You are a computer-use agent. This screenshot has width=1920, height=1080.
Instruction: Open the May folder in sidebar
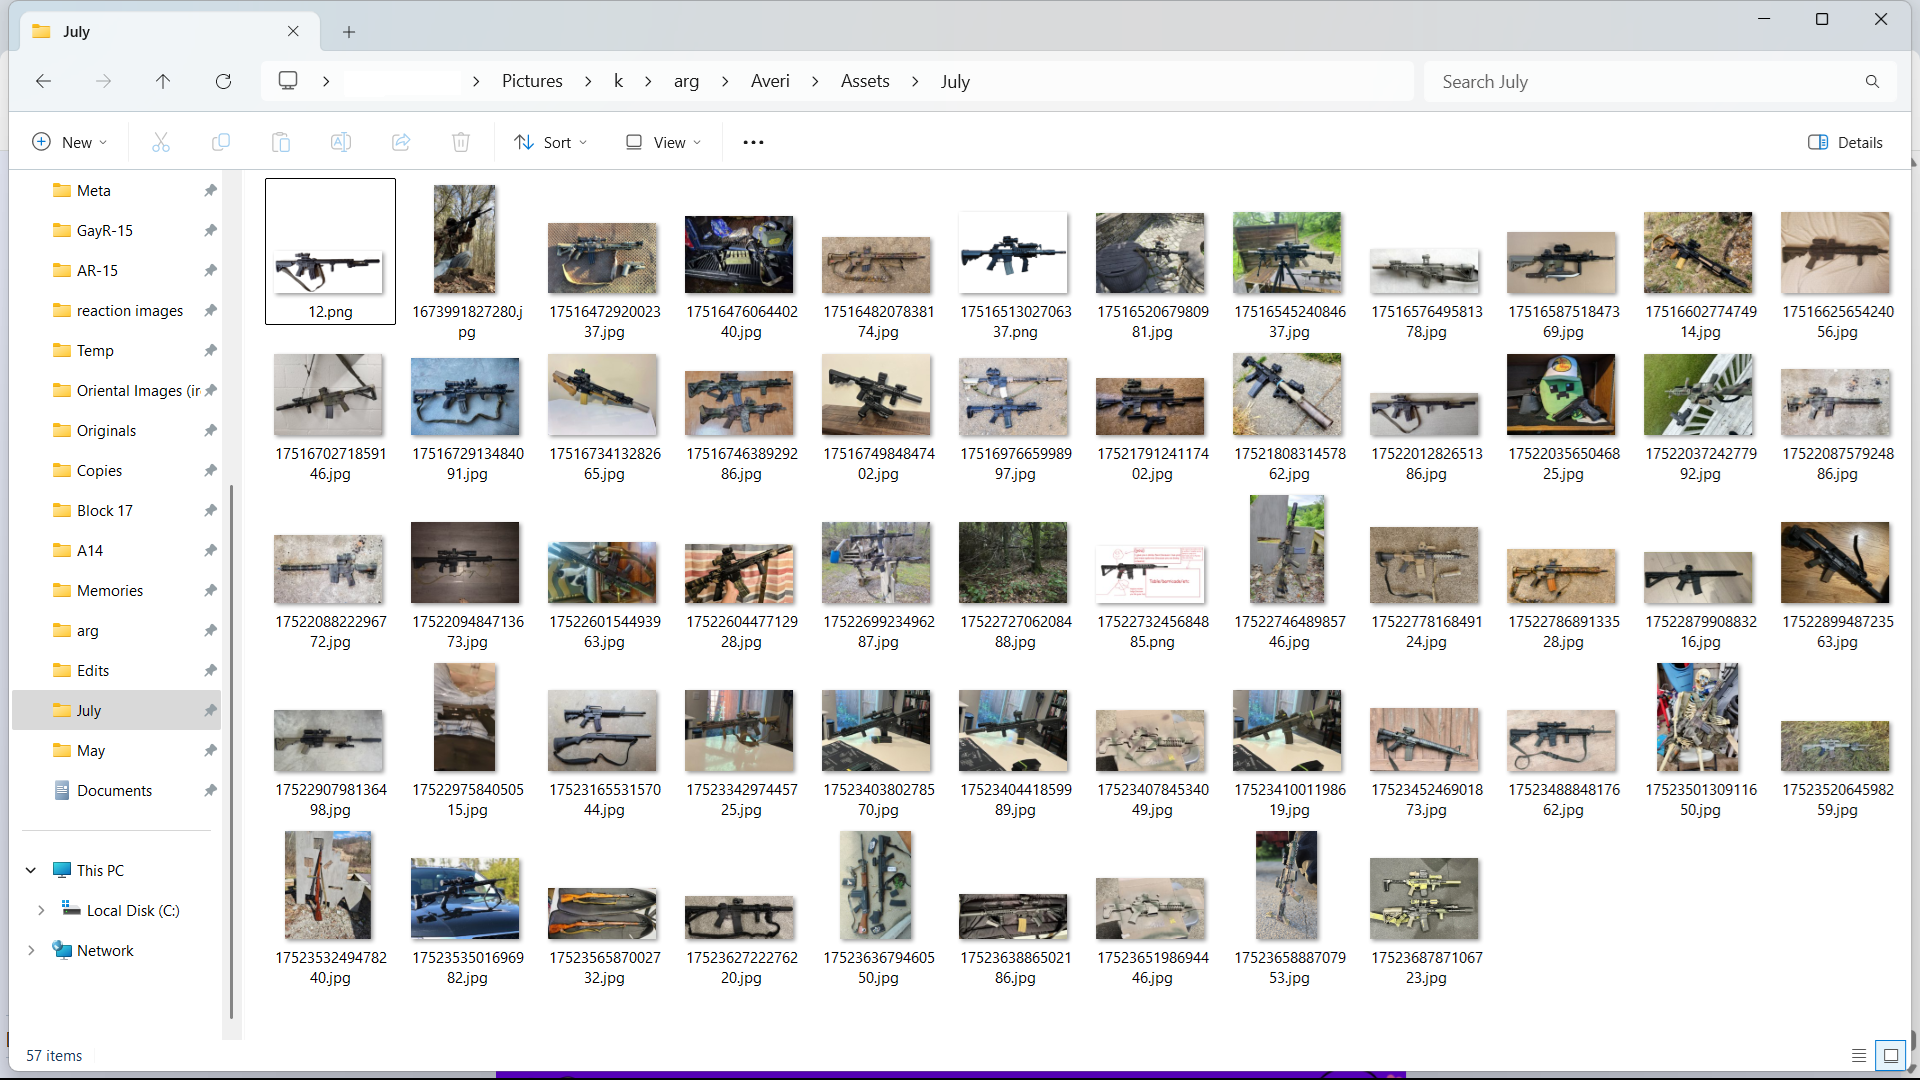[x=91, y=750]
